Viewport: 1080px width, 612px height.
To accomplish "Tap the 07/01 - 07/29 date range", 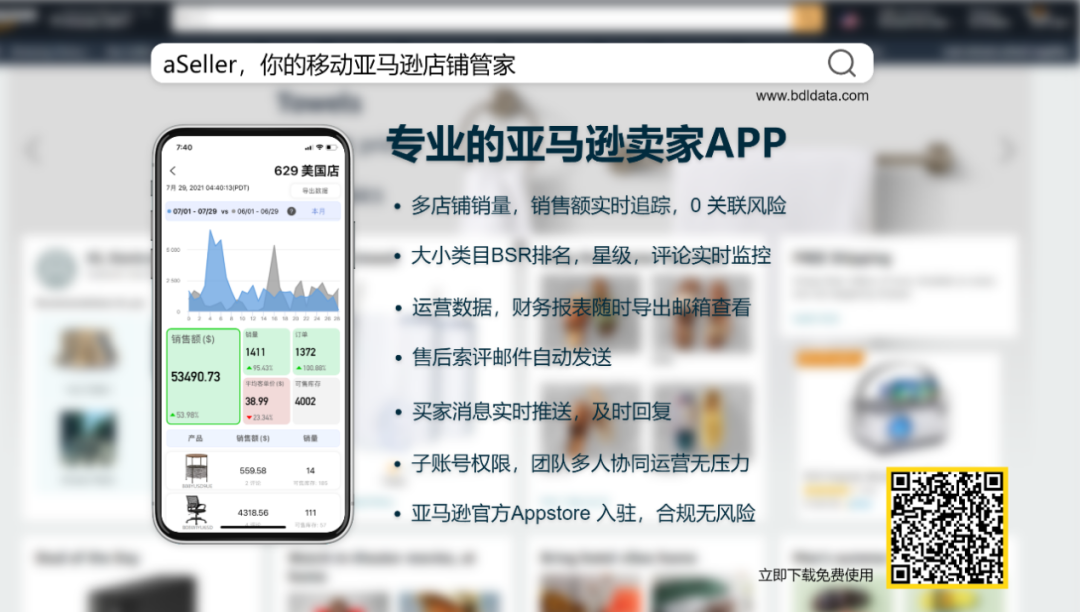I will [193, 211].
